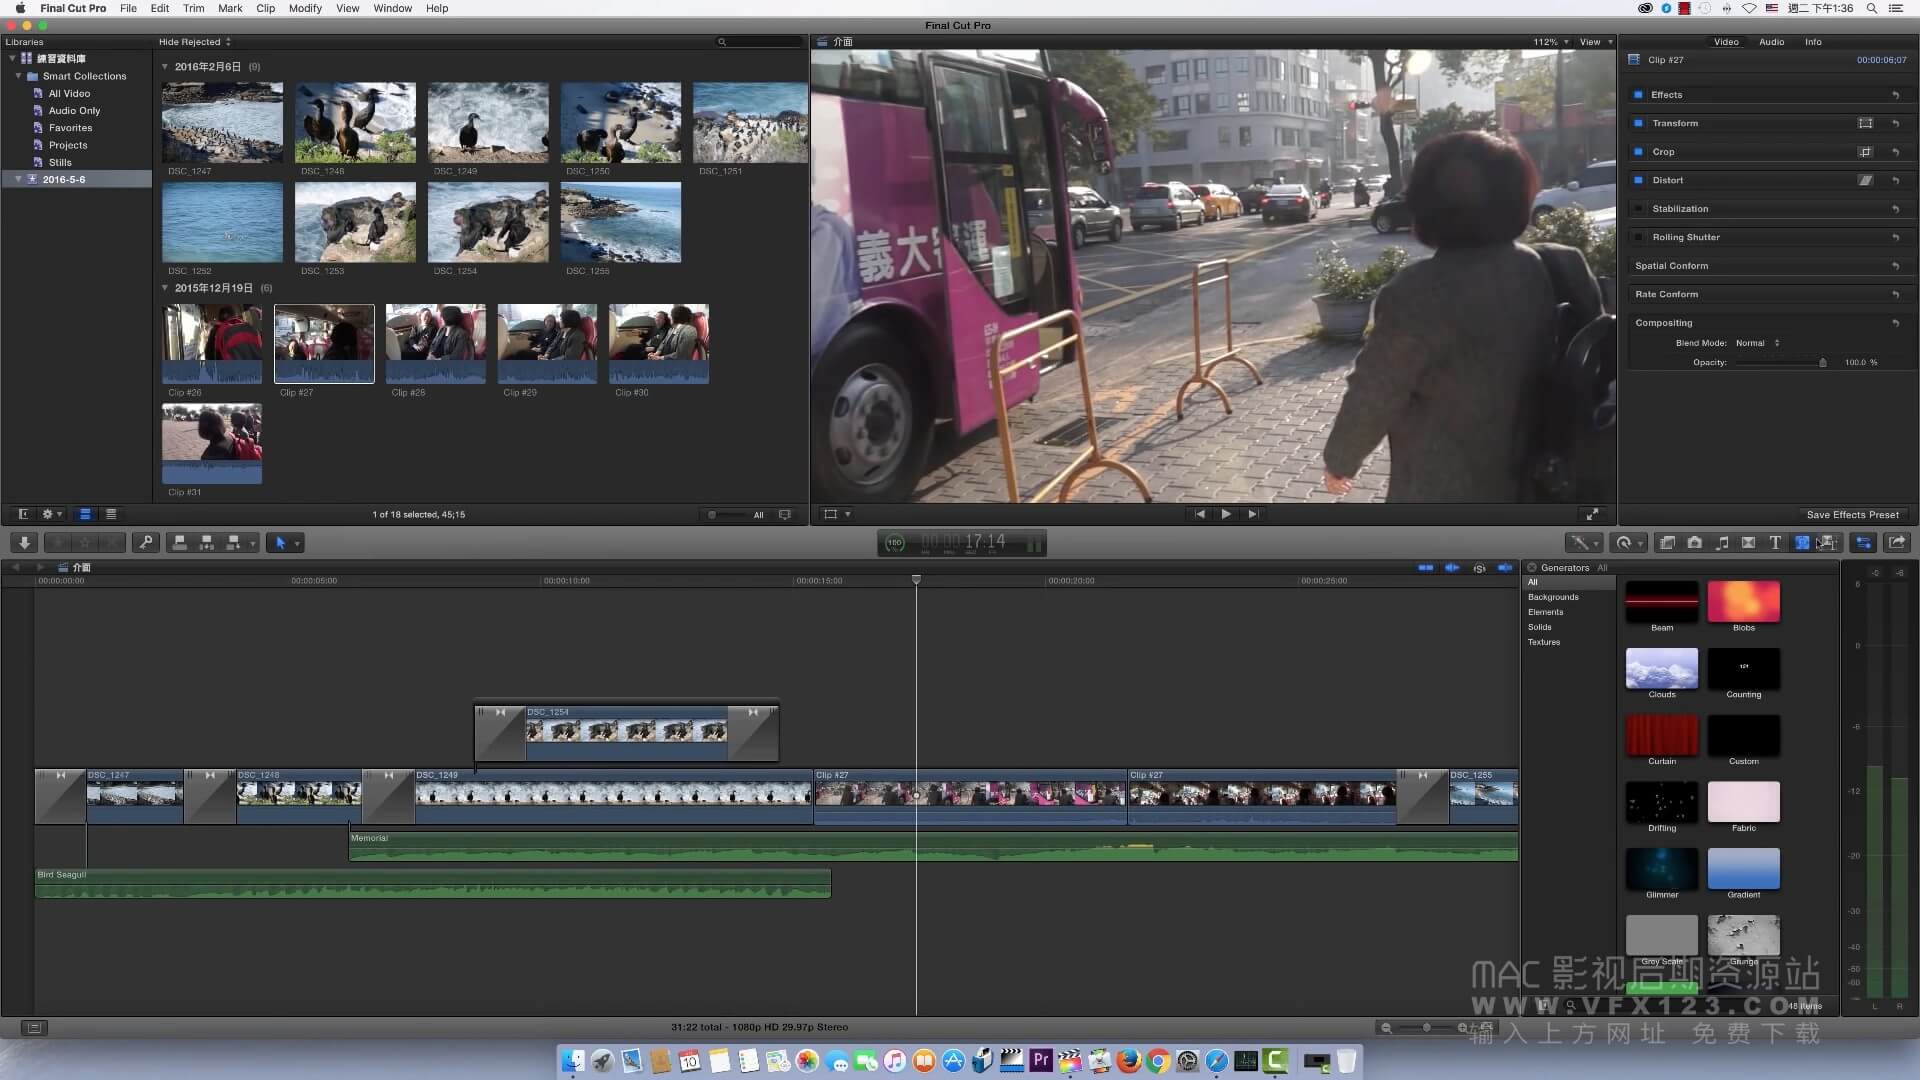Toggle the Transform checkbox

coord(1638,124)
